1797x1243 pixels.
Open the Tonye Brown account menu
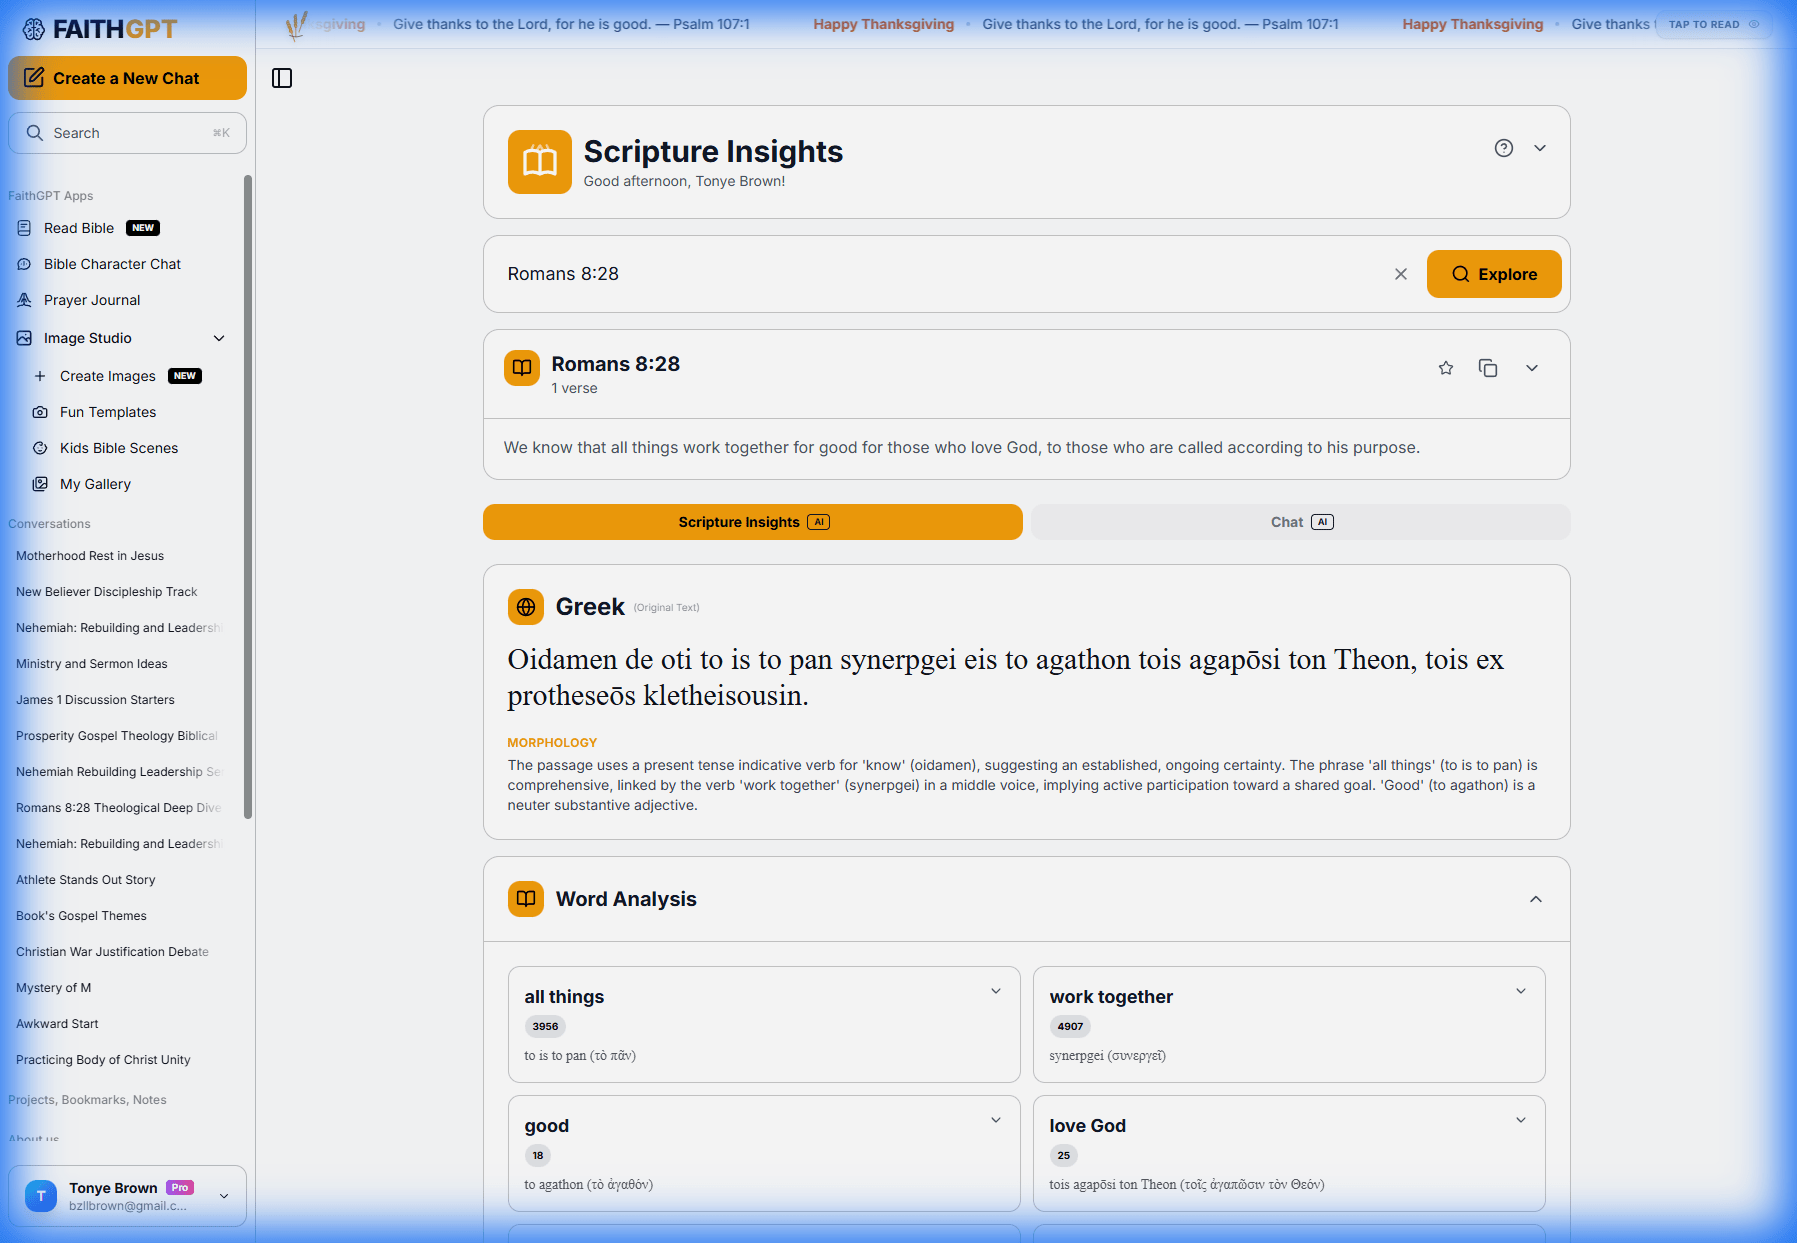click(127, 1196)
